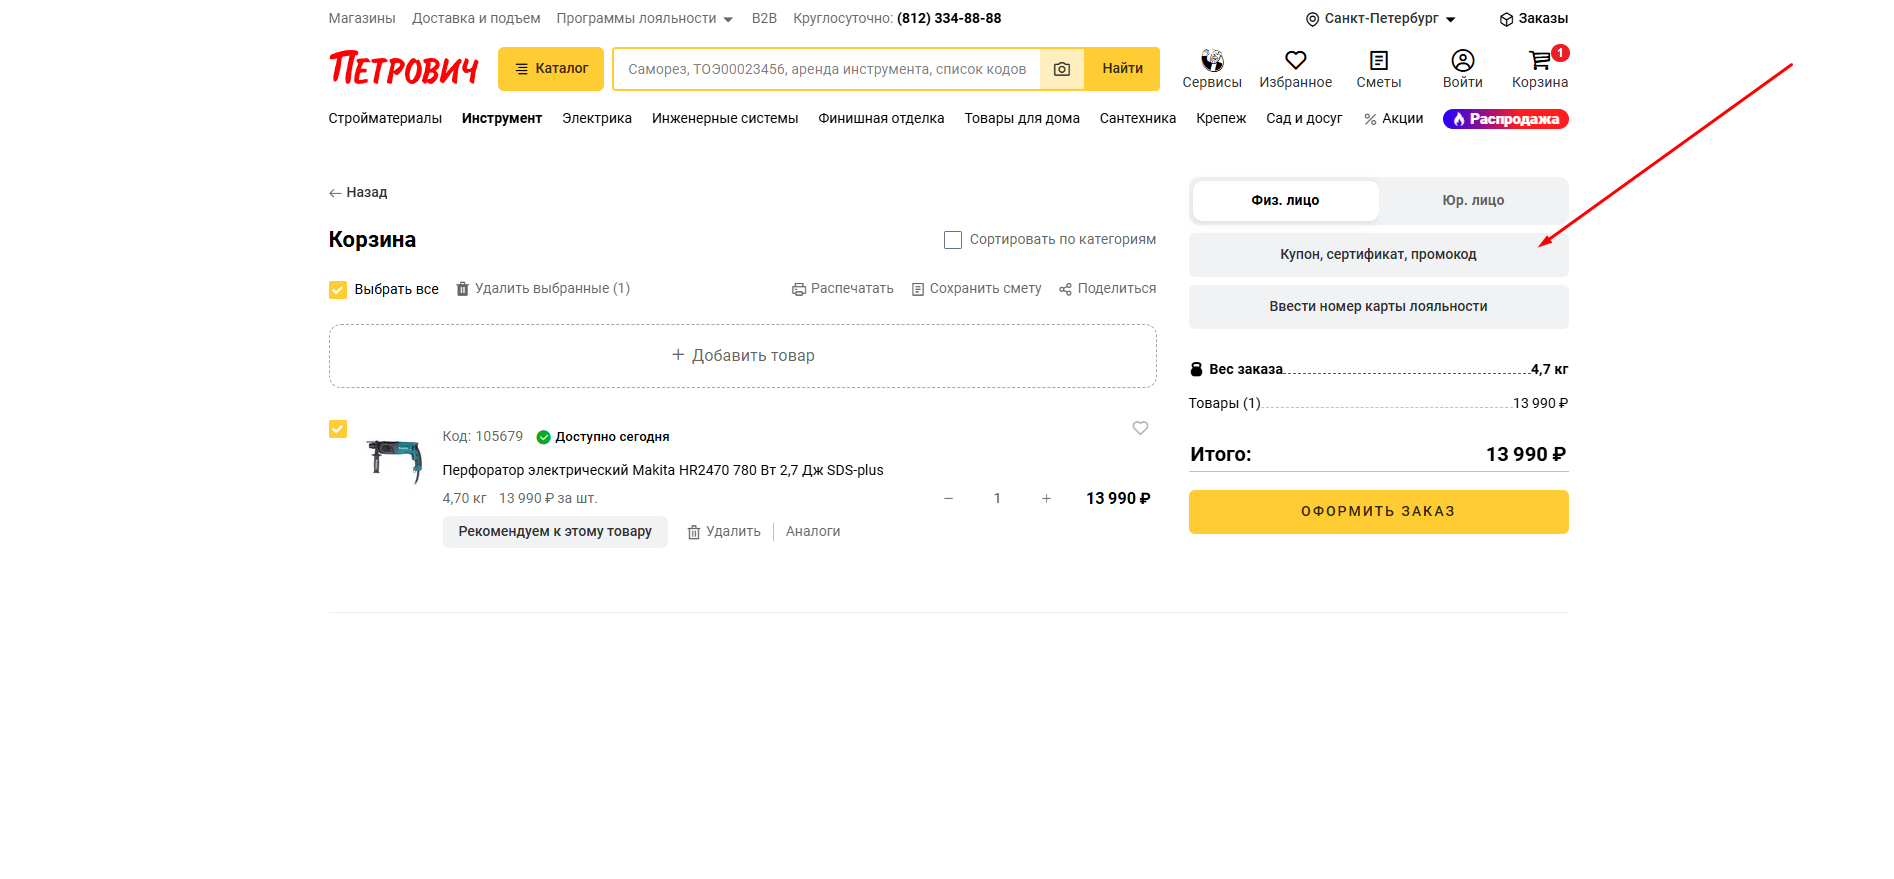The height and width of the screenshot is (879, 1894).
Task: Click Купон, сертификат, промокод button
Action: tap(1377, 255)
